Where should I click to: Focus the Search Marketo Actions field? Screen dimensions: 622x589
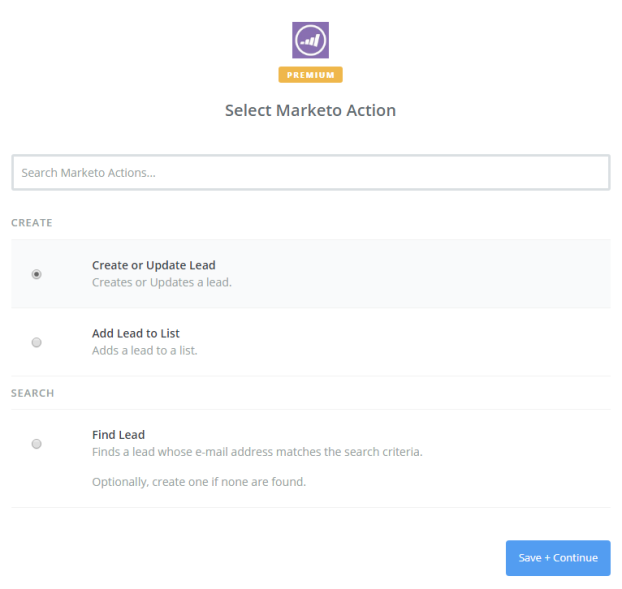coord(310,173)
